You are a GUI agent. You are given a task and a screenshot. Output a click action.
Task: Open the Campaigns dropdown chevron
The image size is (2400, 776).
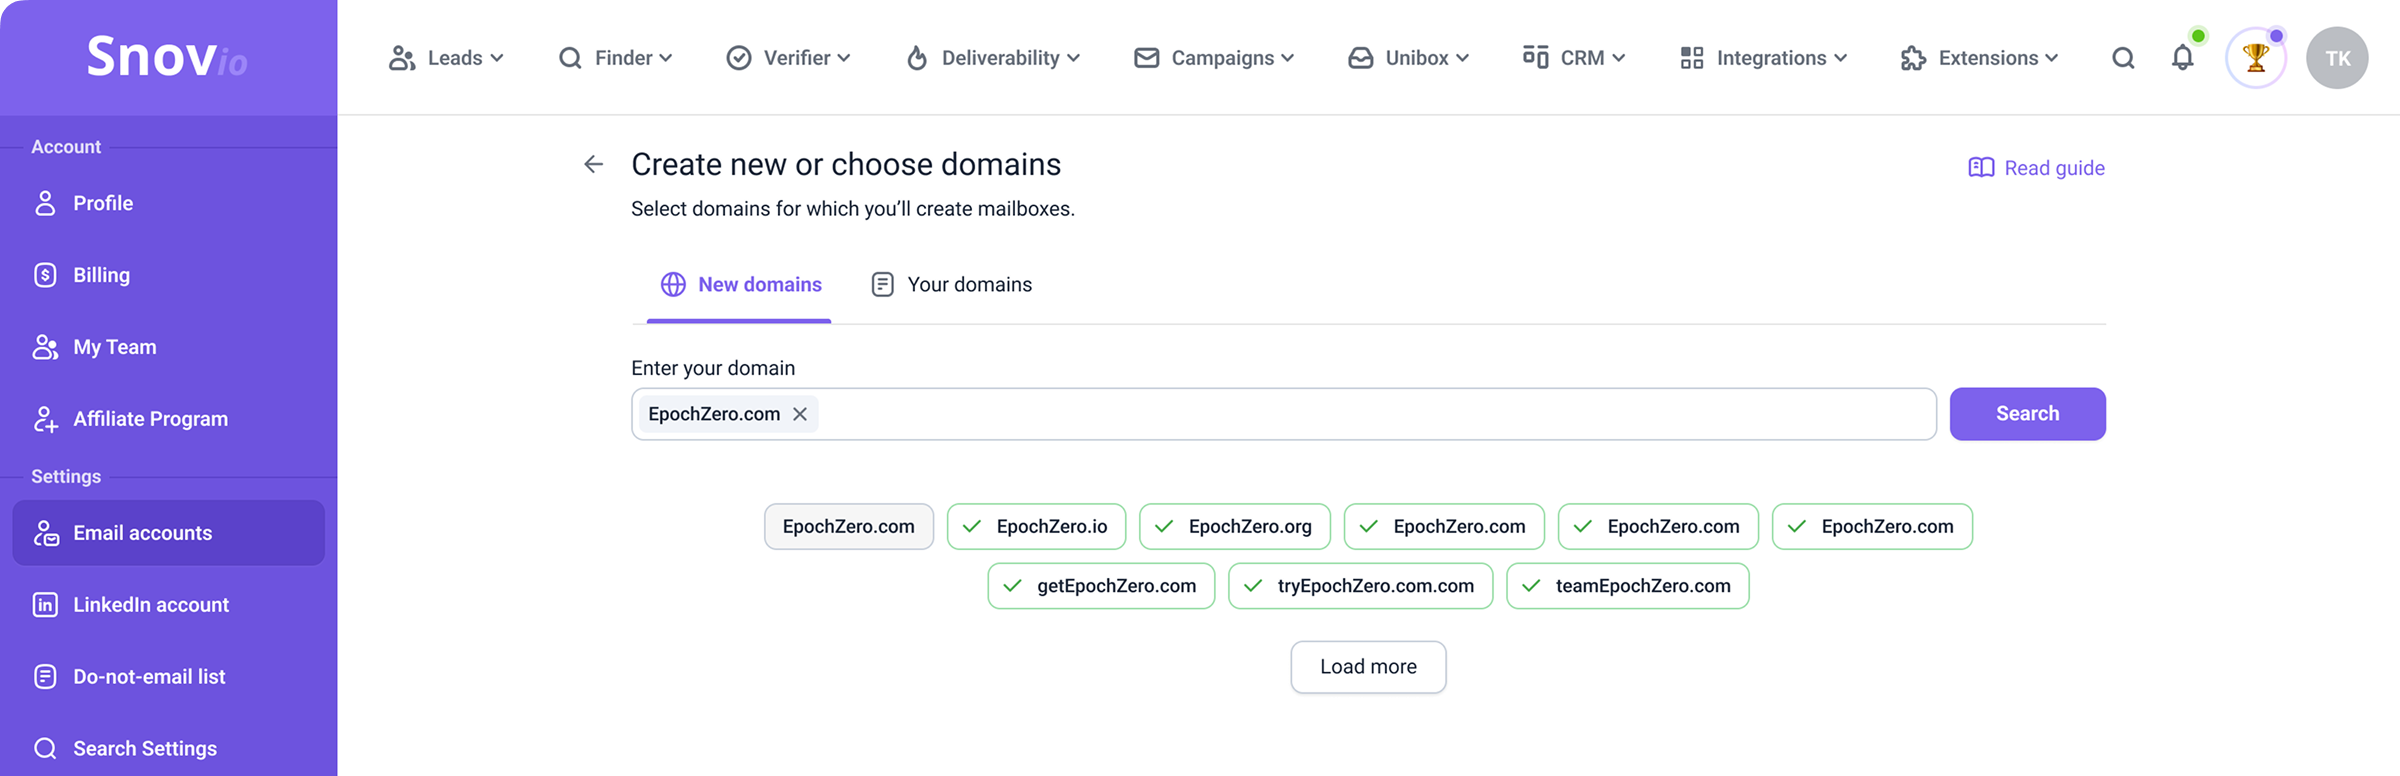pos(1288,58)
